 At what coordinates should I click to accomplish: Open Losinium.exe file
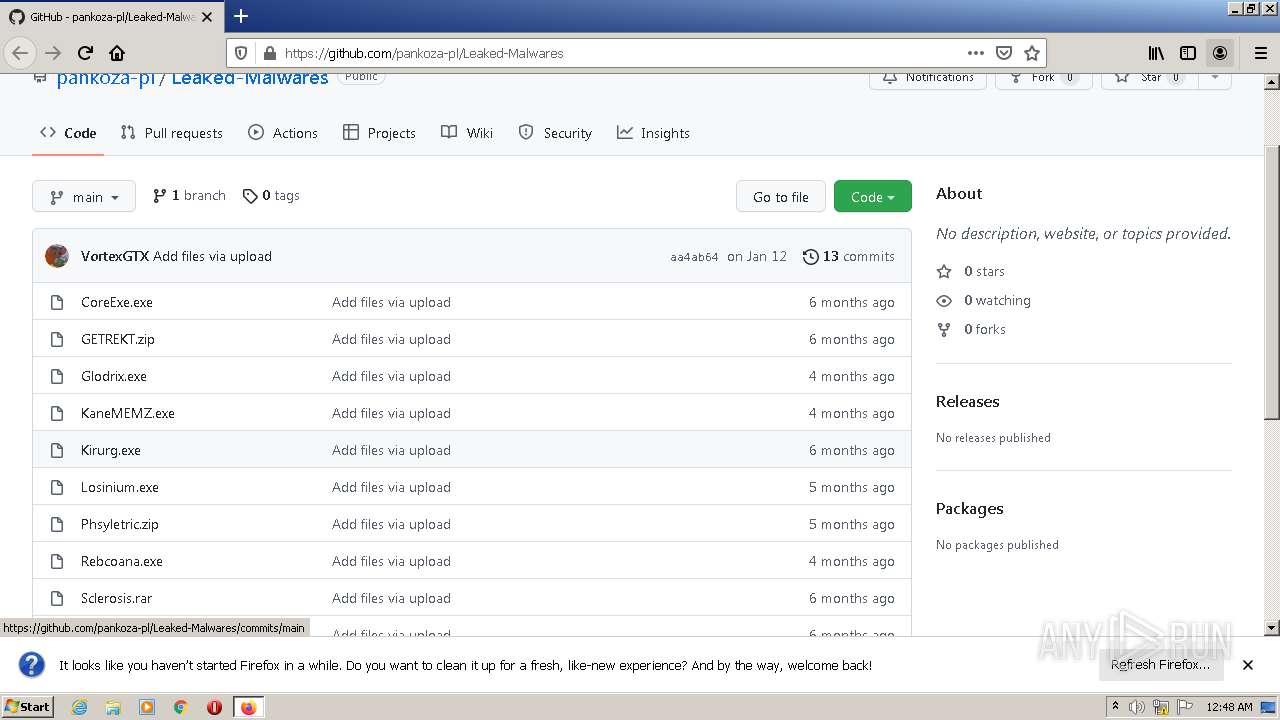(x=120, y=487)
